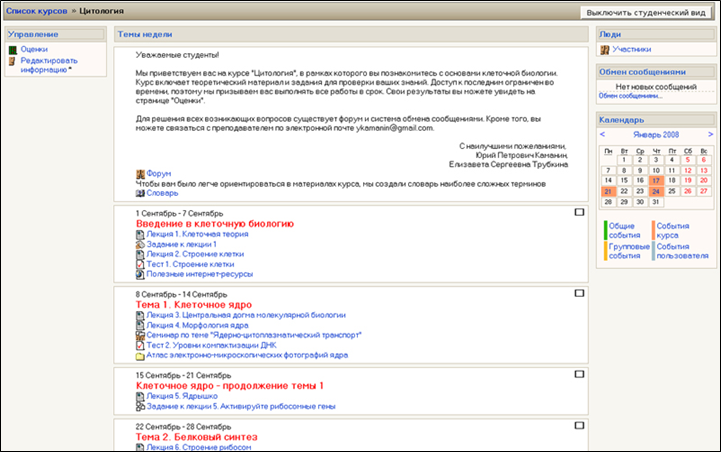Image resolution: width=721 pixels, height=452 pixels.
Task: Open Список курсов breadcrumb link
Action: 36,11
